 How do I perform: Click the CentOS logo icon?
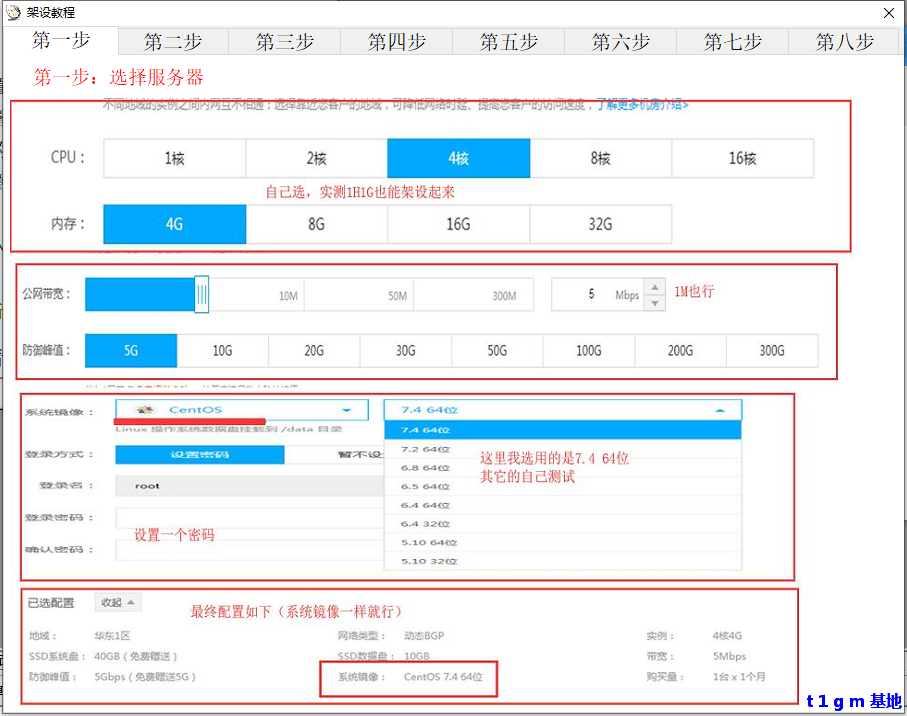click(x=146, y=410)
